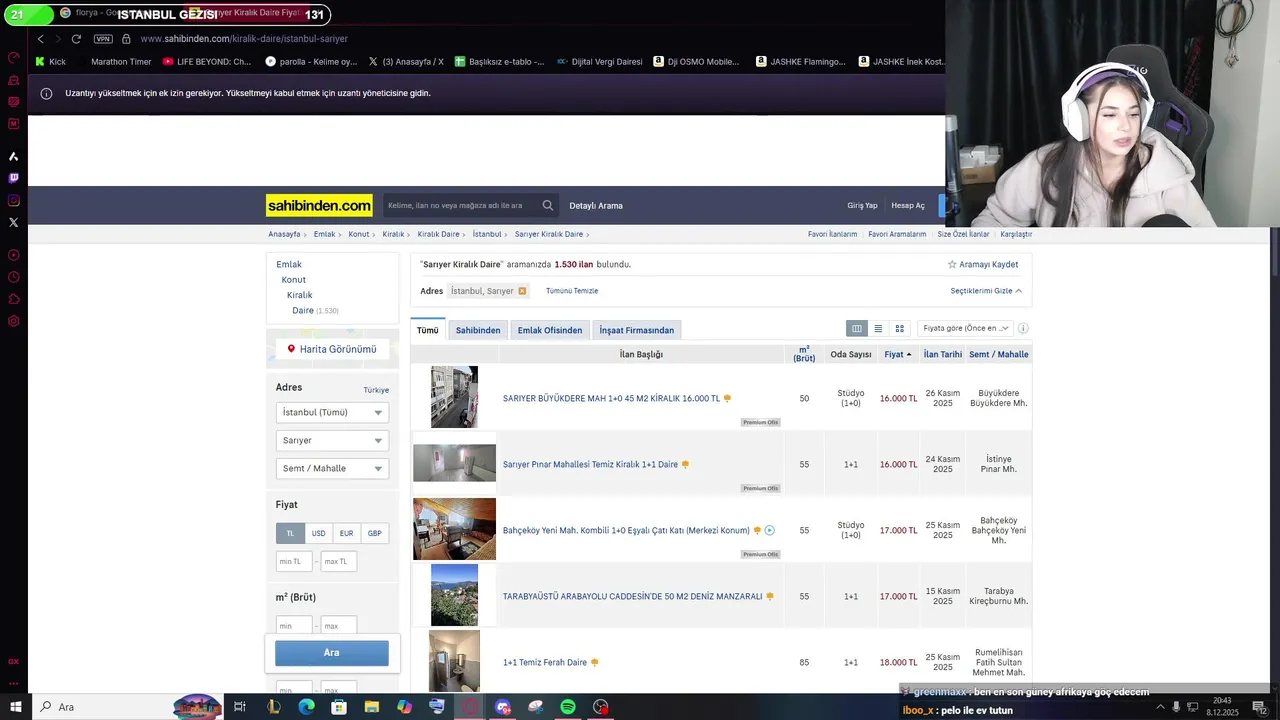Focus the keyword search input field
Image resolution: width=1280 pixels, height=720 pixels.
tap(461, 205)
